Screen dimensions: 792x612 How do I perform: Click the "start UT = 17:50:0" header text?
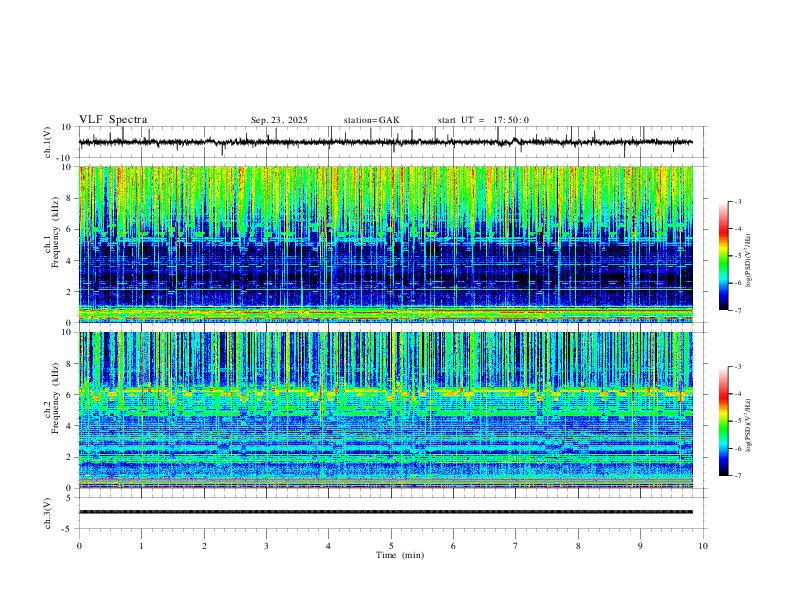pos(483,120)
